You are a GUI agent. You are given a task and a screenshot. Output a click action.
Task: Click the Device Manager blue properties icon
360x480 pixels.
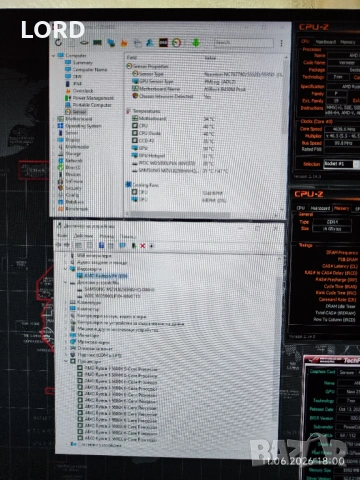click(101, 246)
